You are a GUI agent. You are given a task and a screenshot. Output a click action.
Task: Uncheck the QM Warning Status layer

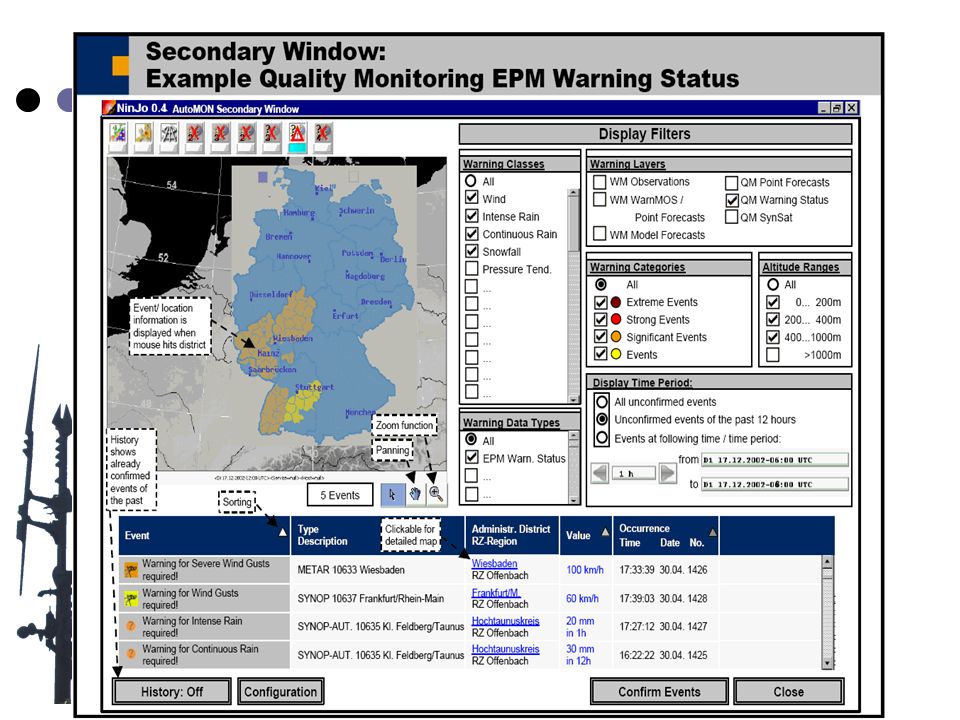point(732,200)
